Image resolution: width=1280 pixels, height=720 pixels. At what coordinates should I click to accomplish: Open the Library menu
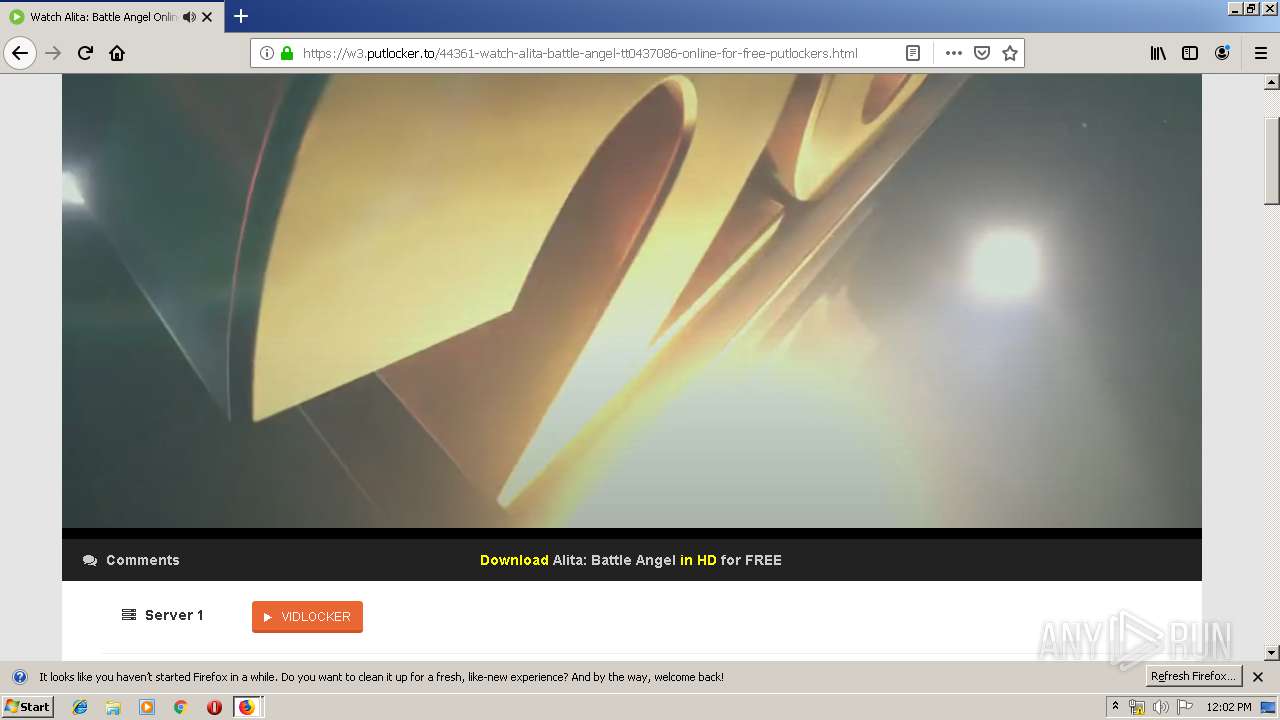tap(1158, 53)
